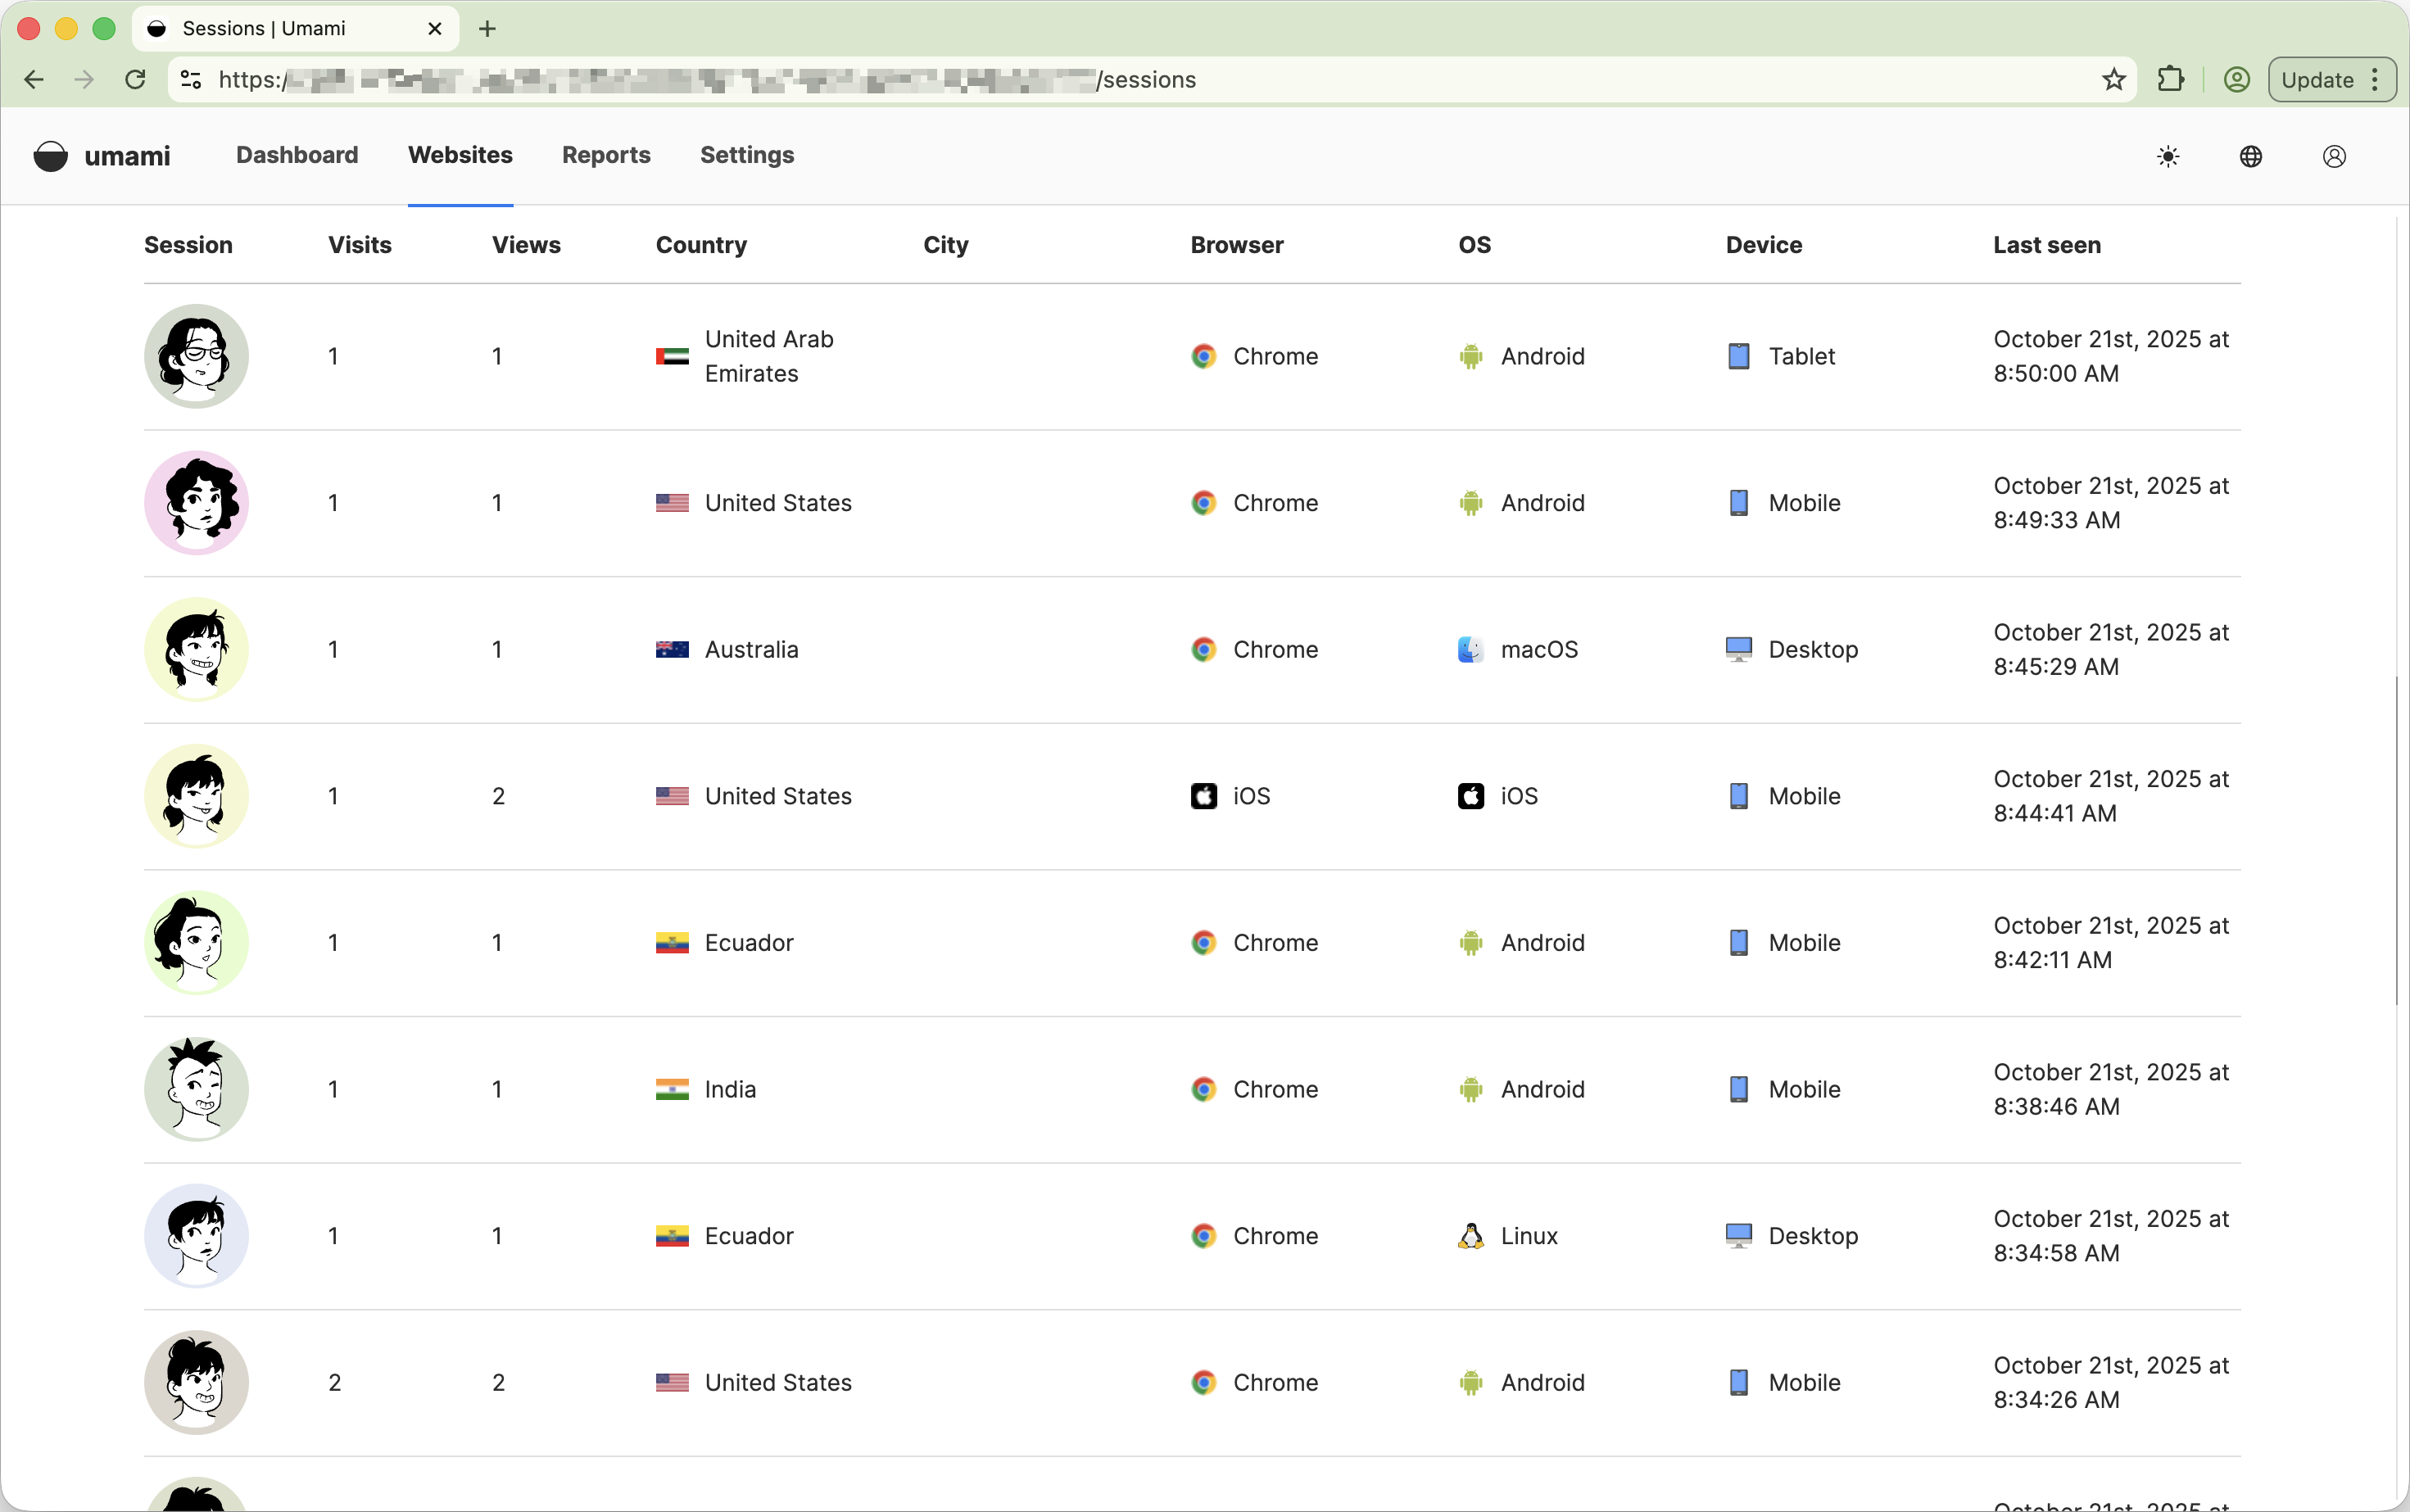Open the United Arab Emirates session avatar
This screenshot has height=1512, width=2410.
click(x=197, y=356)
